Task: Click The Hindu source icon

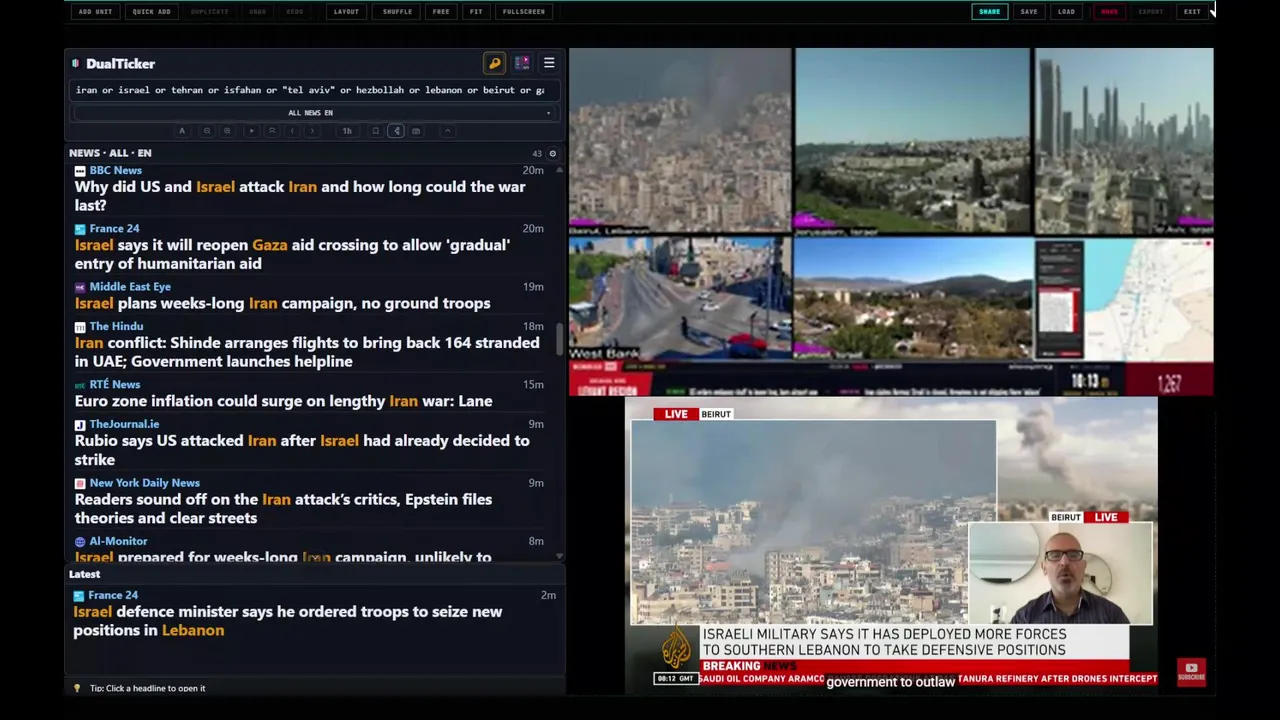Action: tap(80, 327)
